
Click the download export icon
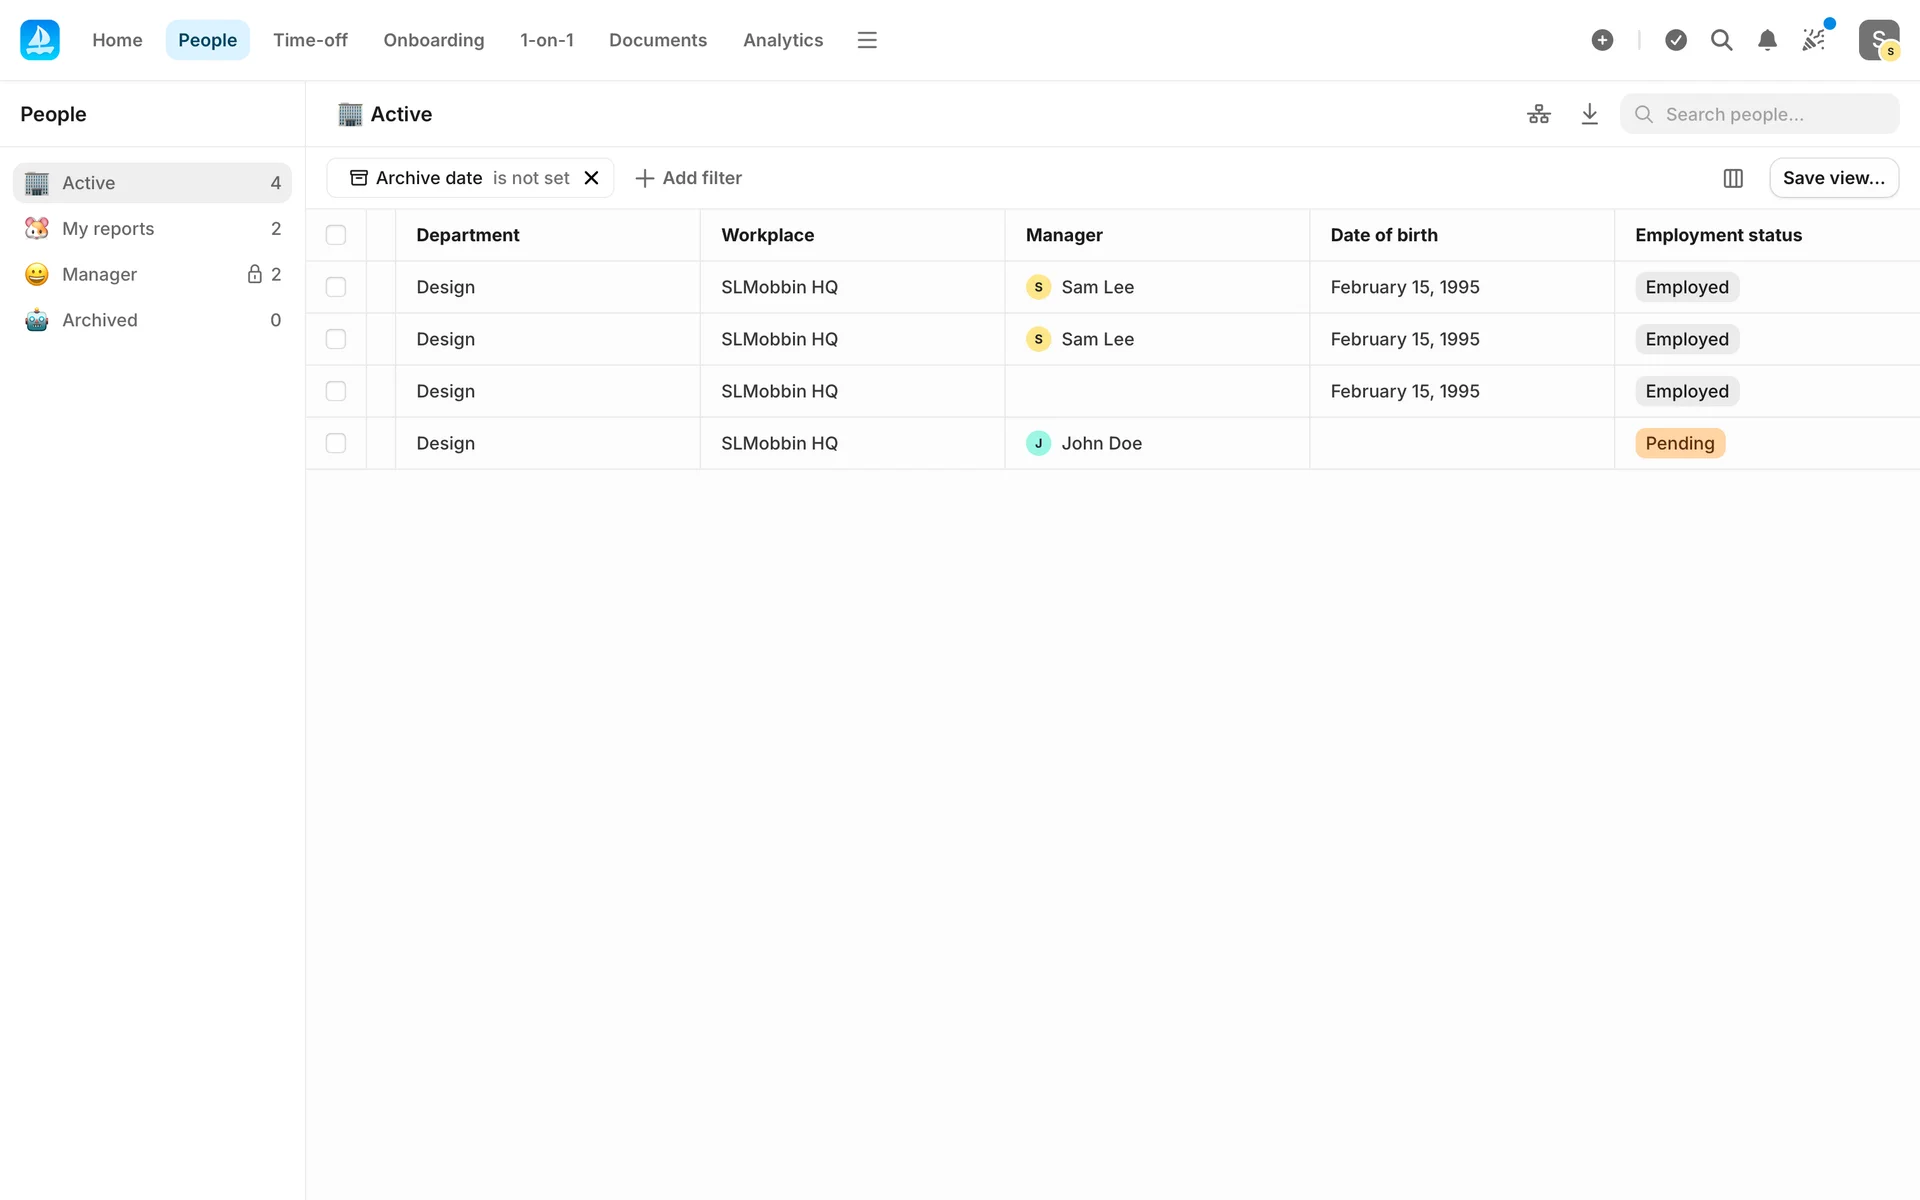click(x=1589, y=114)
